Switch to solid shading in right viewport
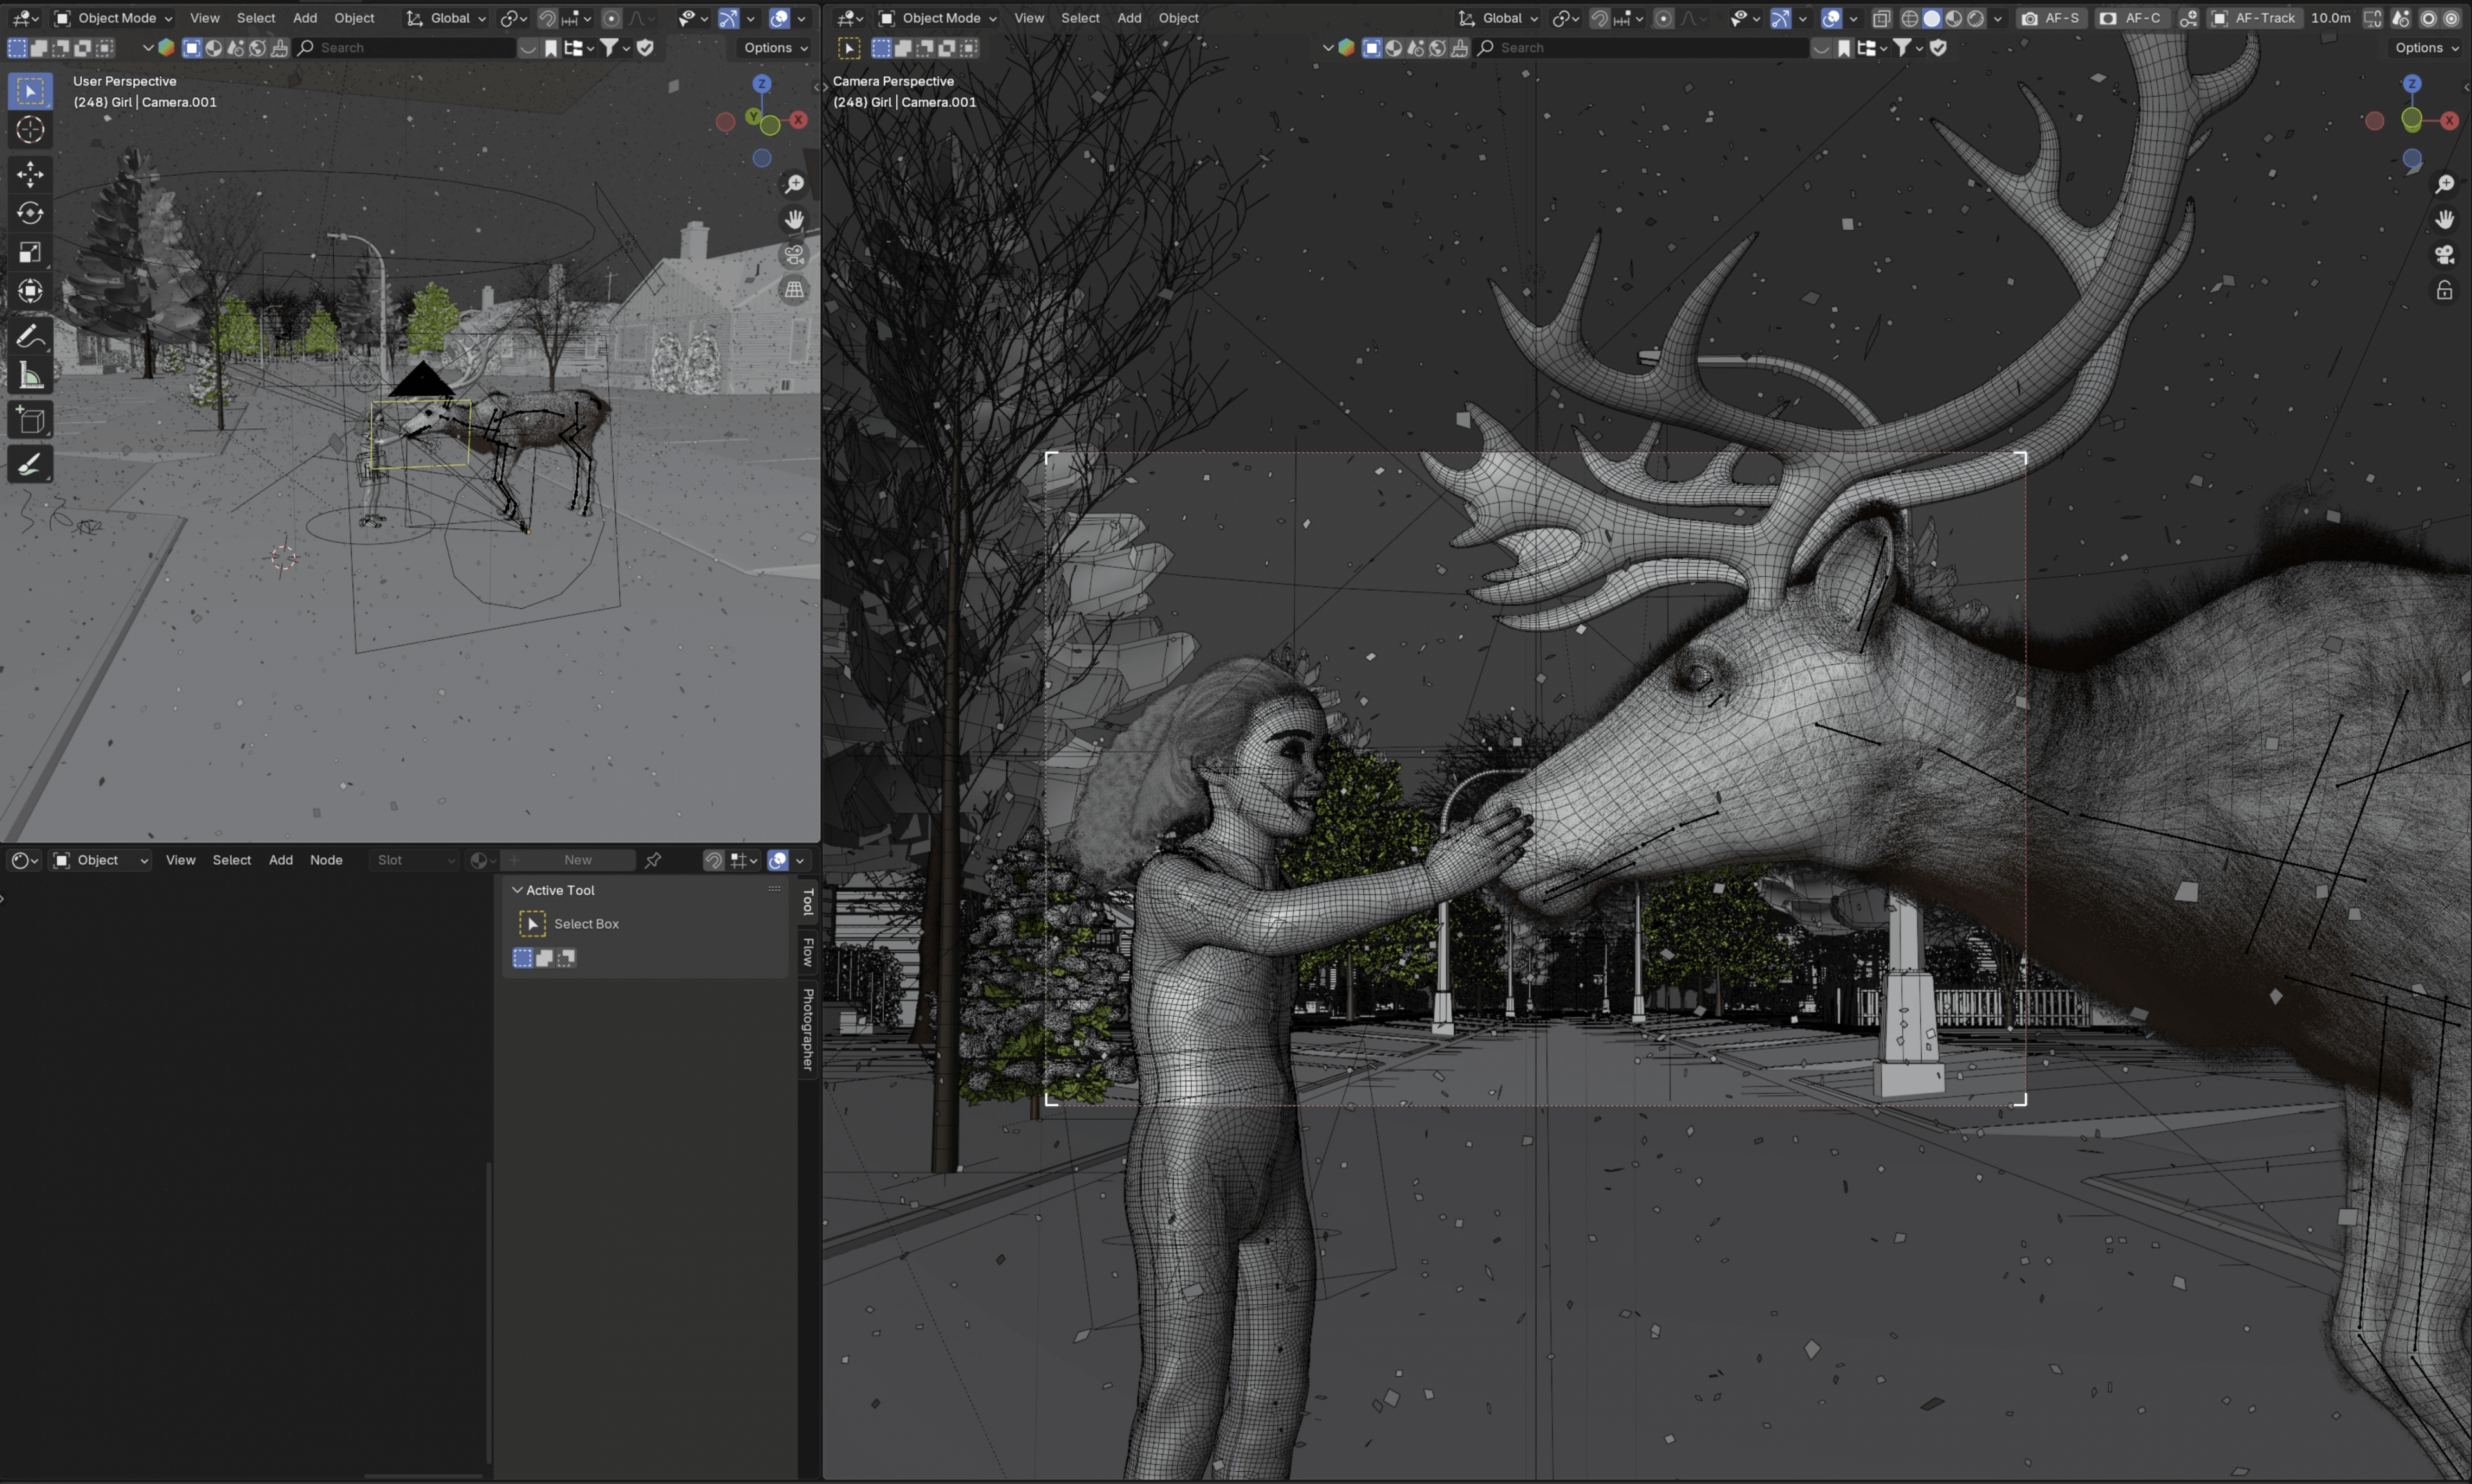 [1931, 18]
